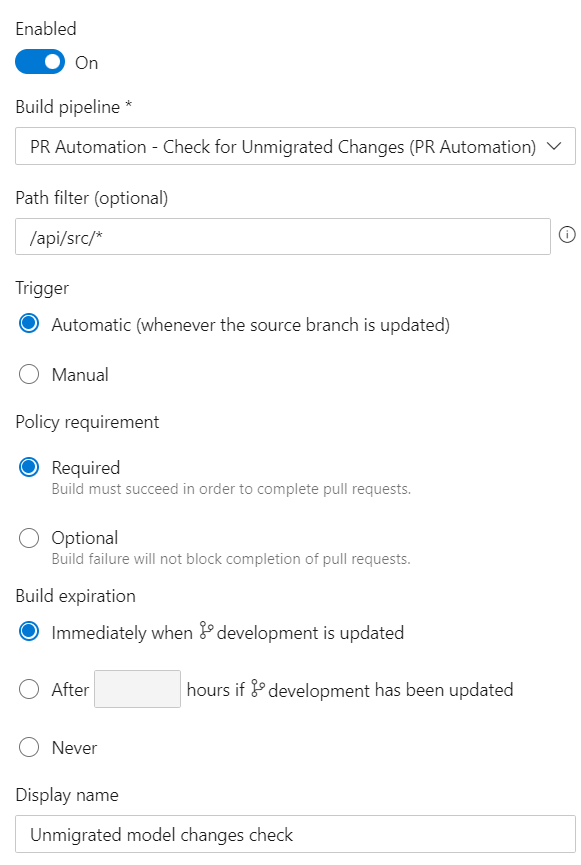Select the Automatic trigger option
This screenshot has width=581, height=865.
click(29, 323)
